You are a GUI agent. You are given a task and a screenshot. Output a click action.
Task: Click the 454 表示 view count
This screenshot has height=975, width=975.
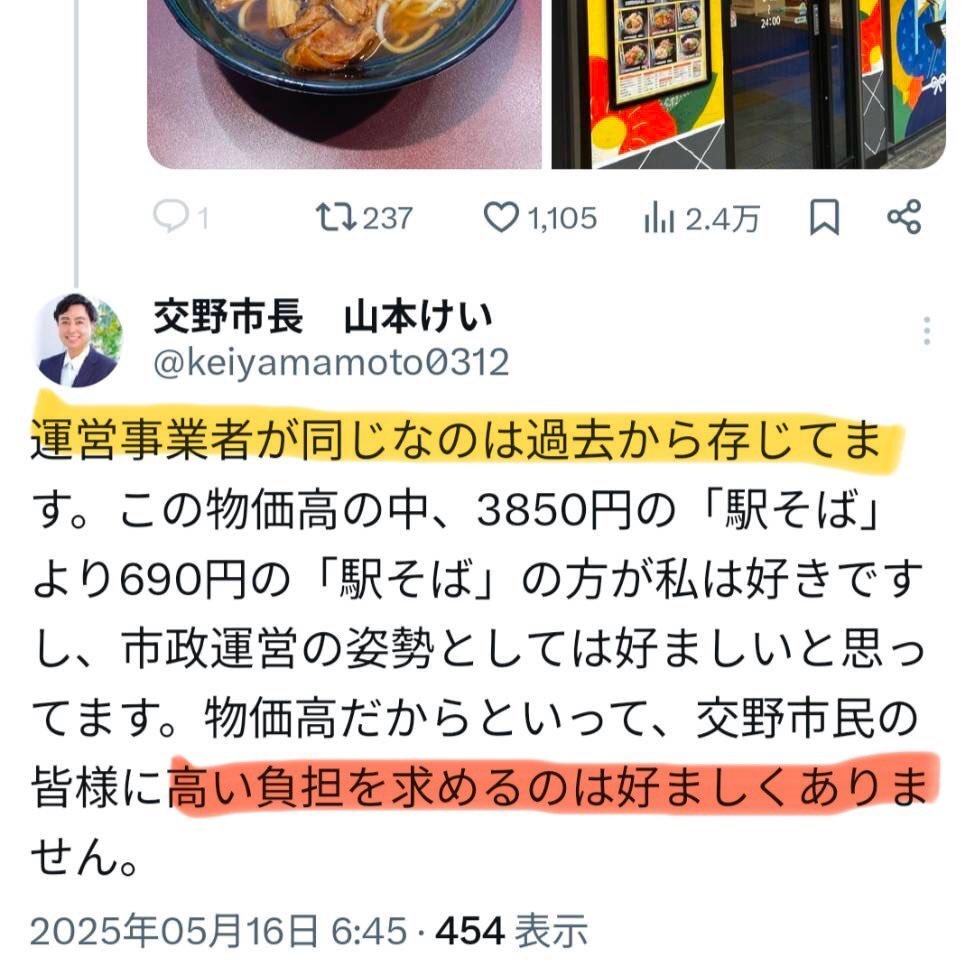511,931
